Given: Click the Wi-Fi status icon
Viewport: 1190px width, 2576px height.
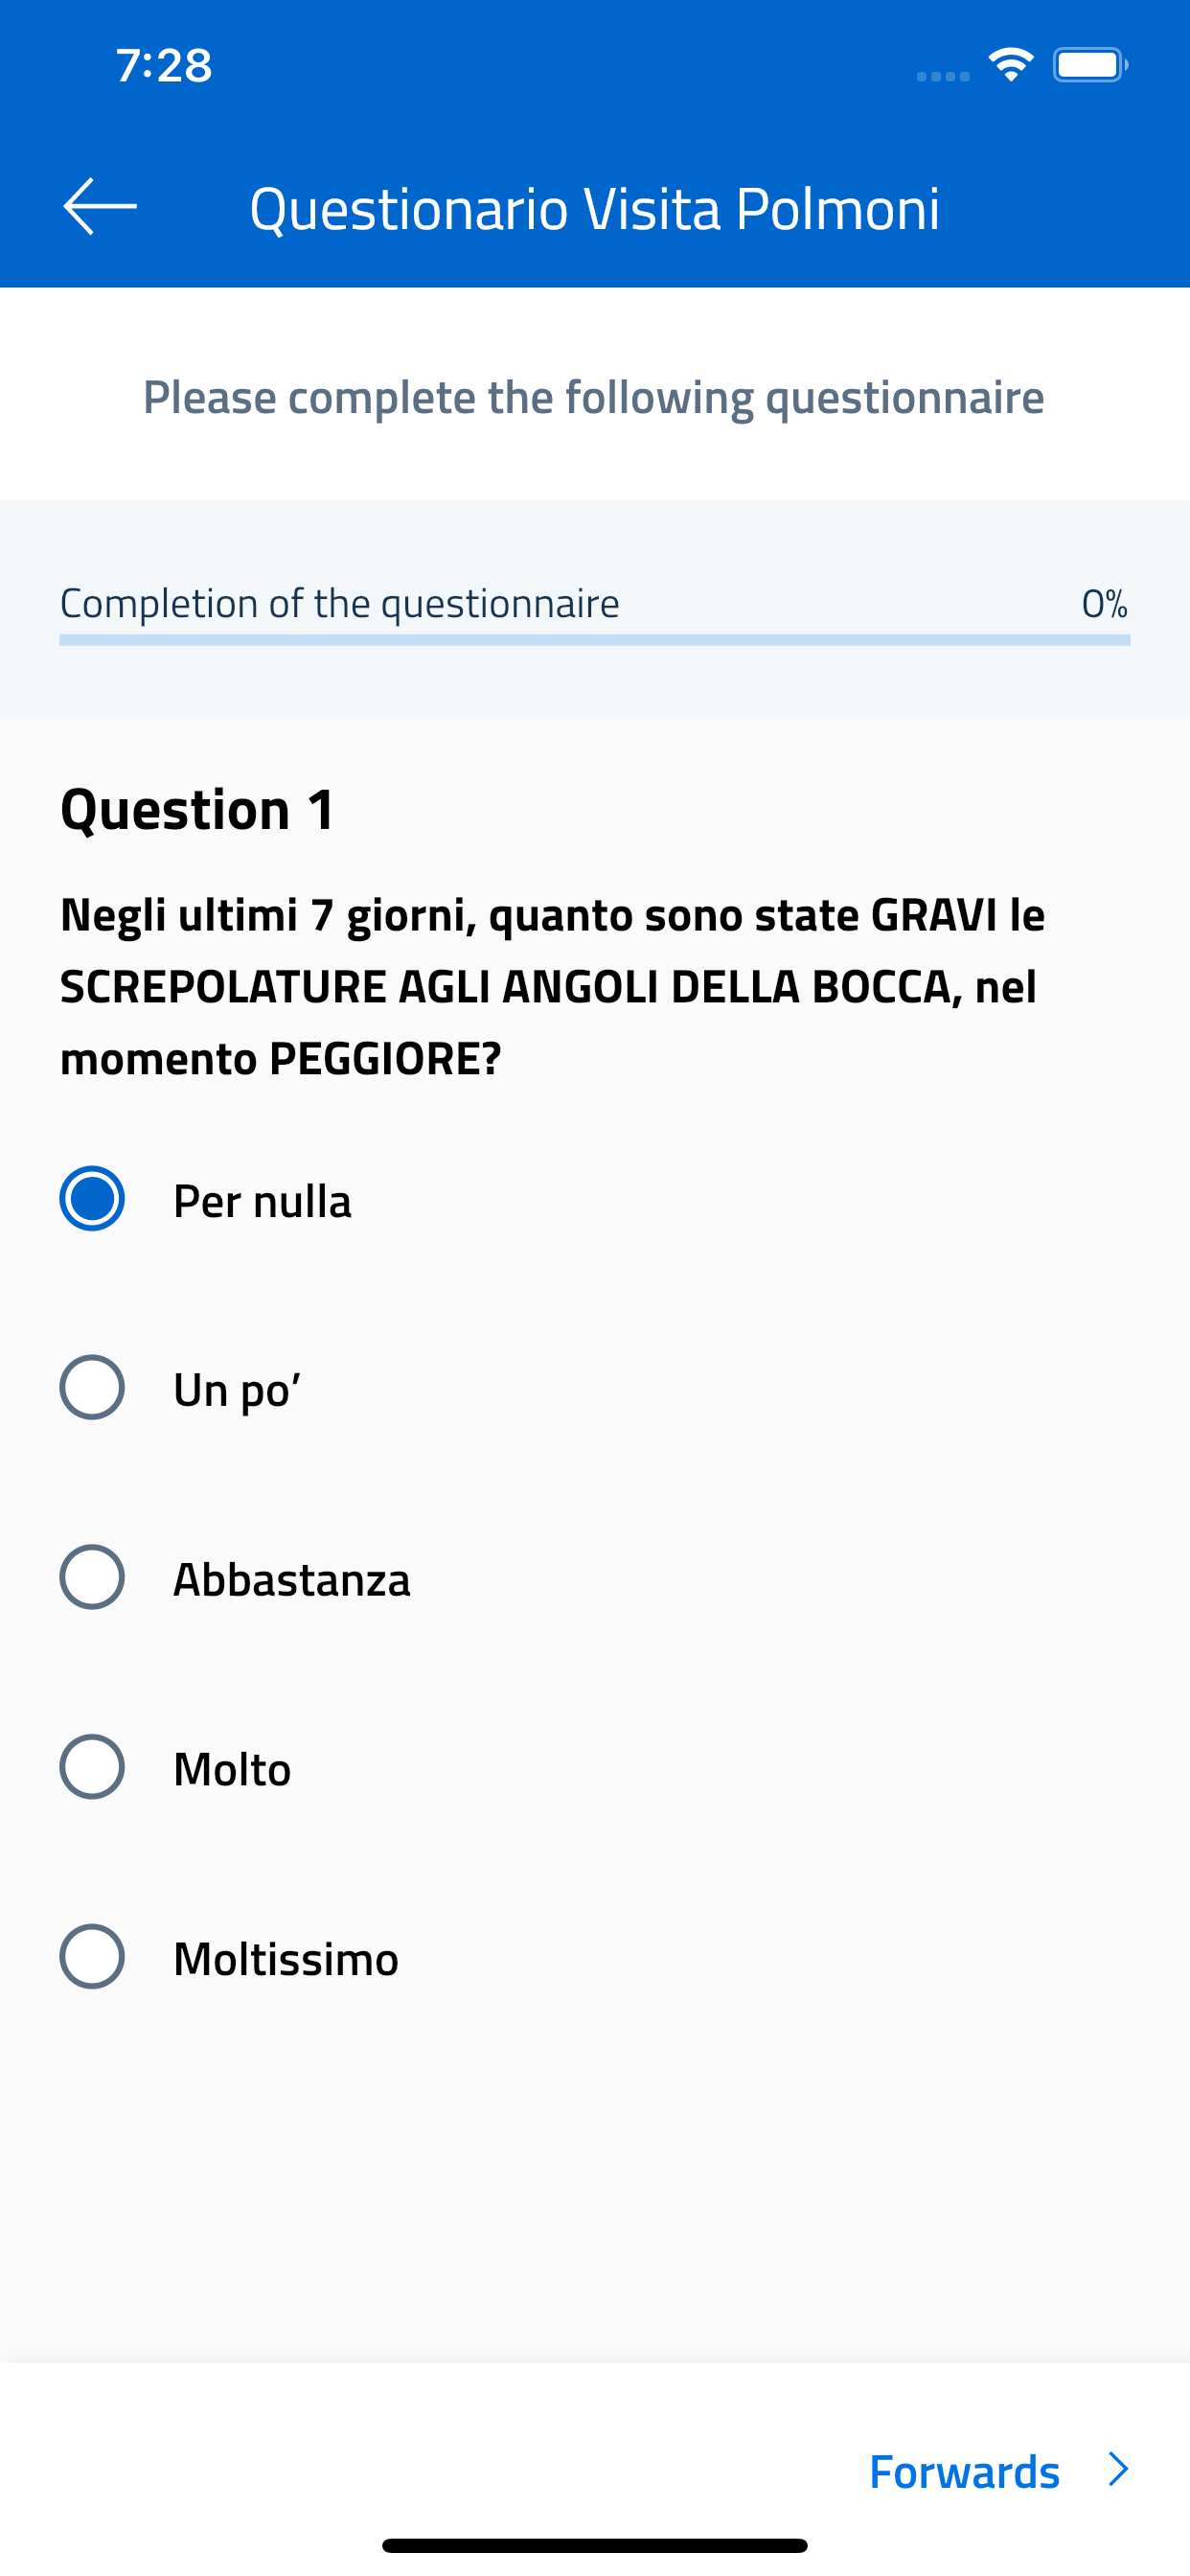Looking at the screenshot, I should click(x=1010, y=65).
